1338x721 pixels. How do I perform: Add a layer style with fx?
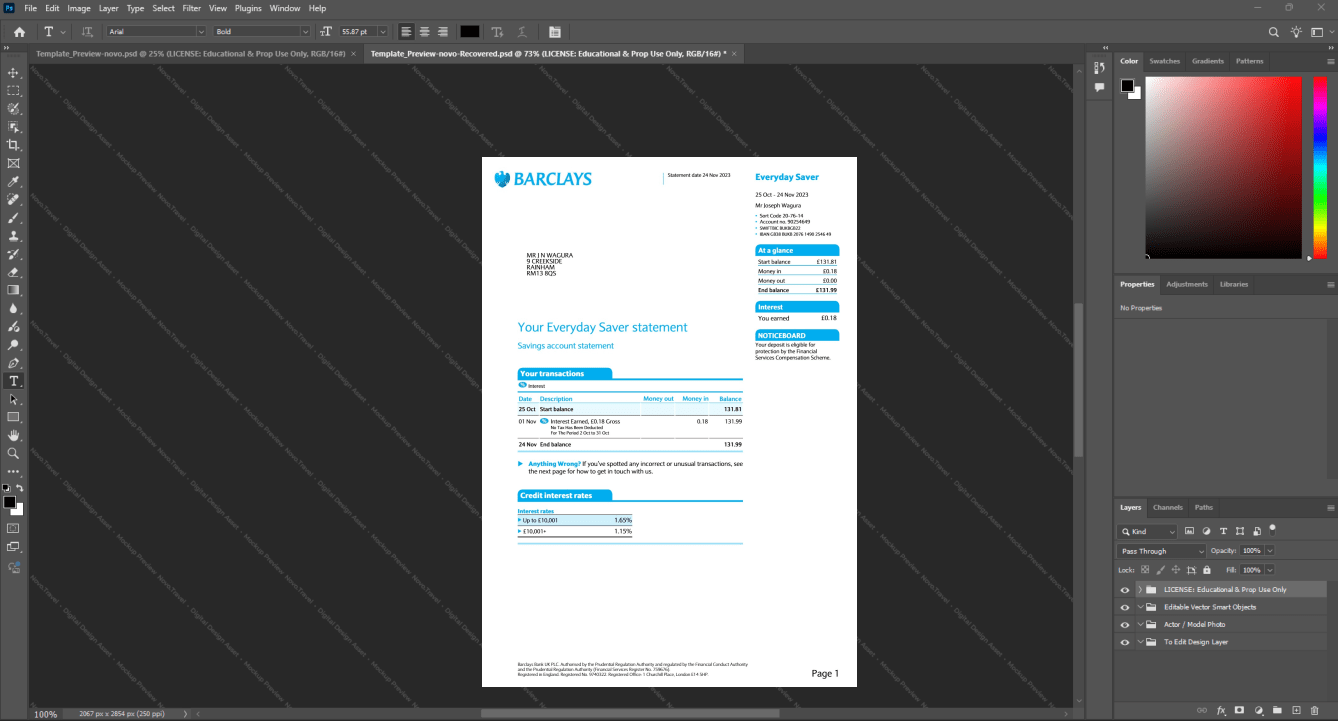coord(1221,710)
